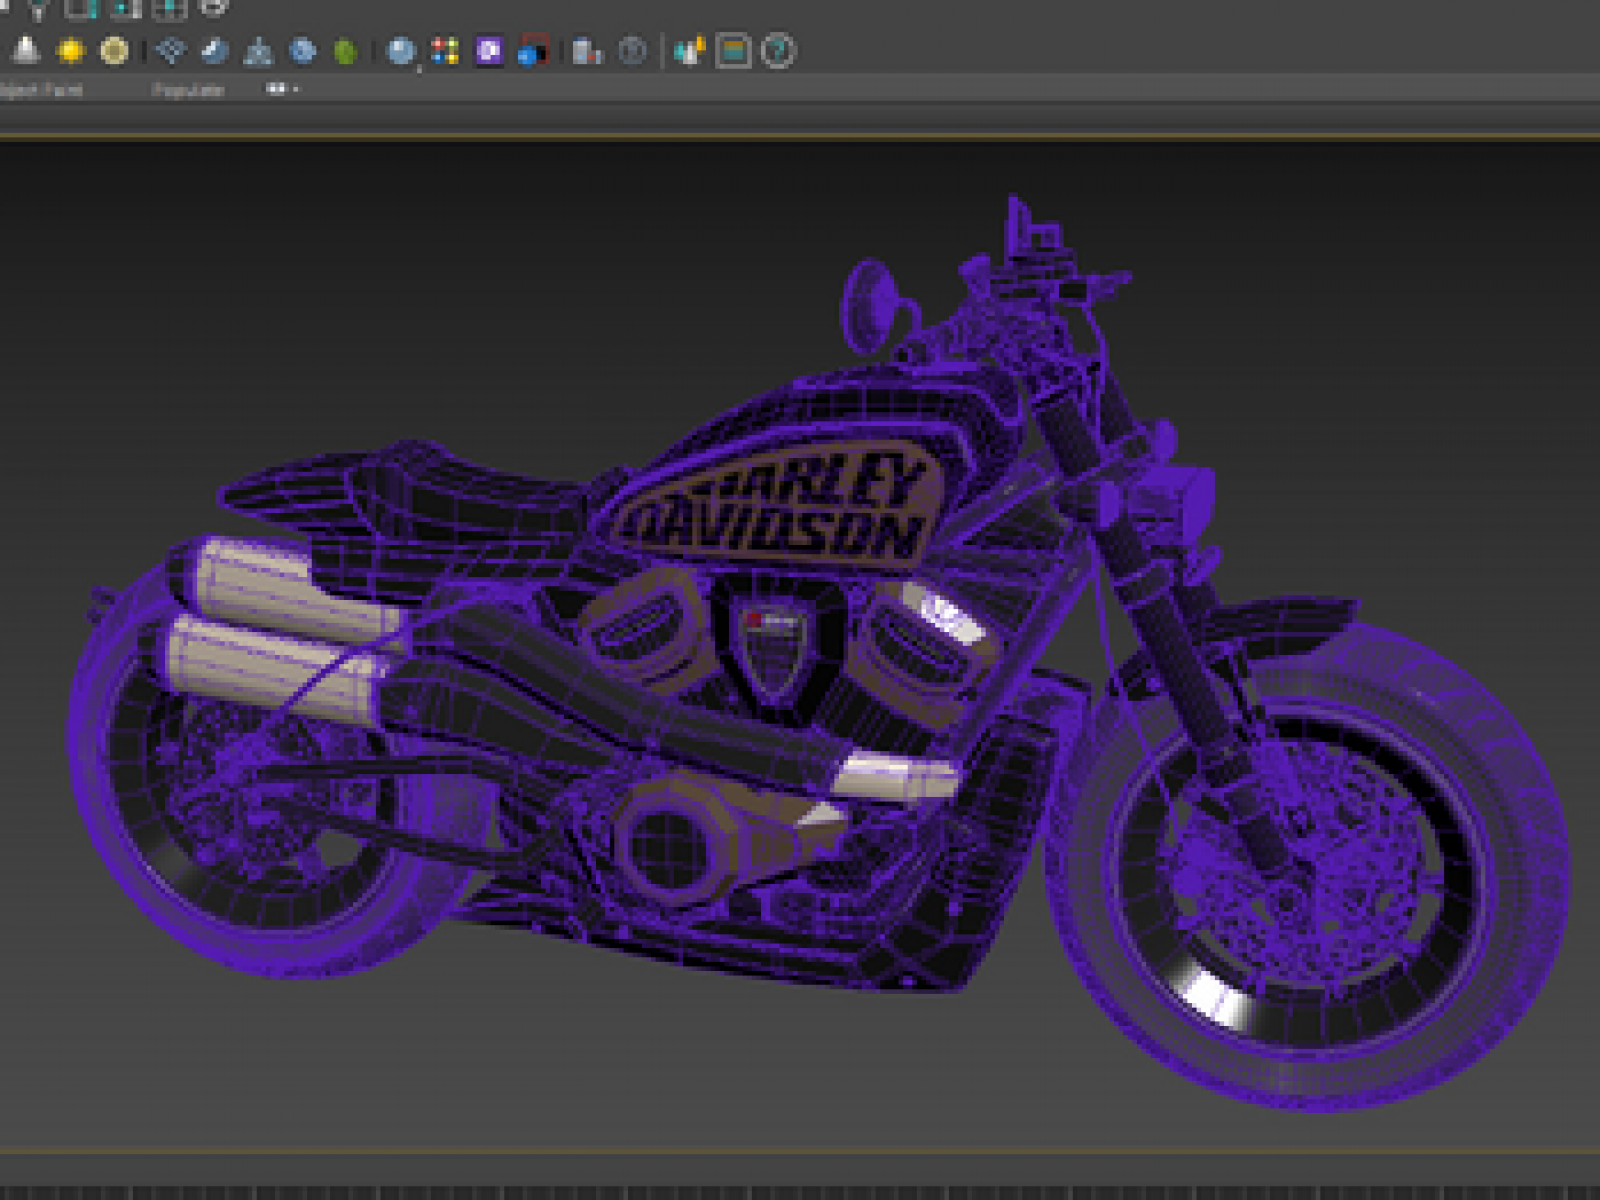Click the dim grey circle icon
The image size is (1600, 1200).
coord(632,50)
